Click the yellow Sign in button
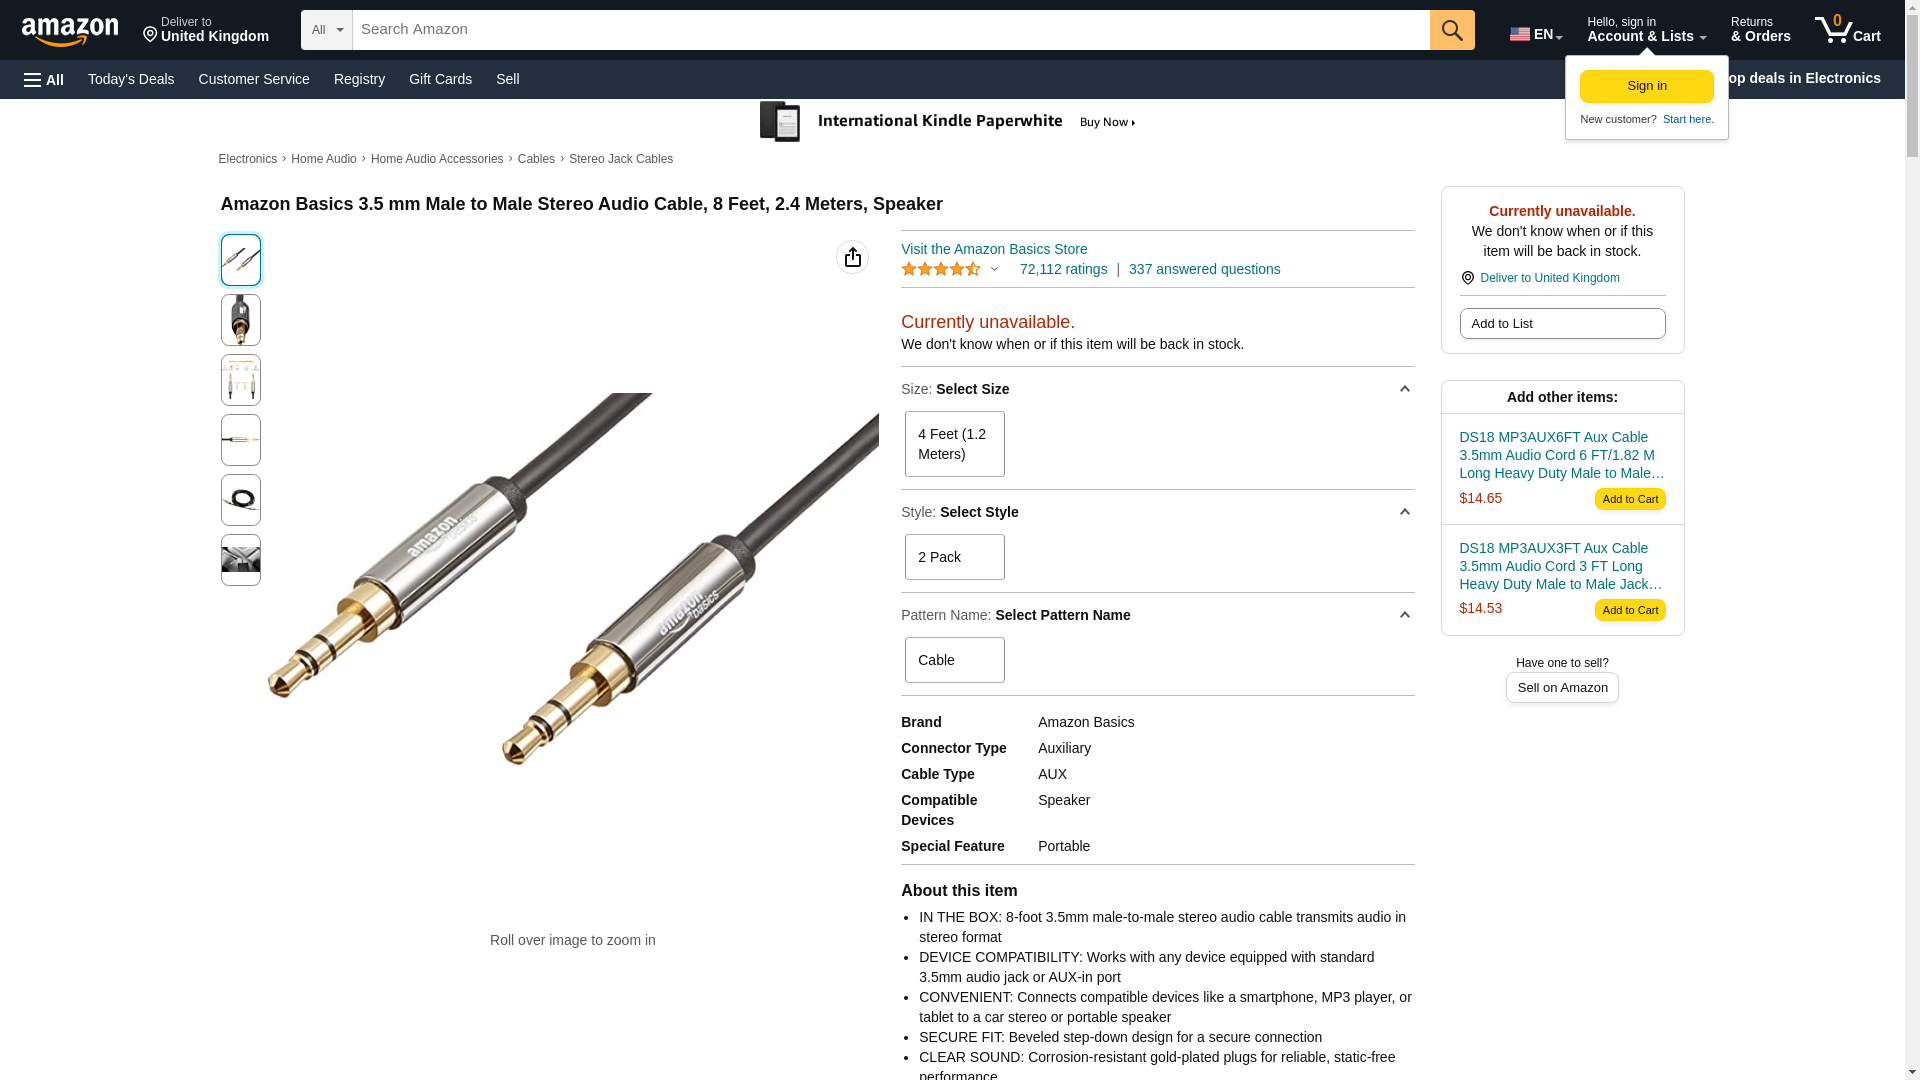Viewport: 1920px width, 1080px height. pos(1646,86)
